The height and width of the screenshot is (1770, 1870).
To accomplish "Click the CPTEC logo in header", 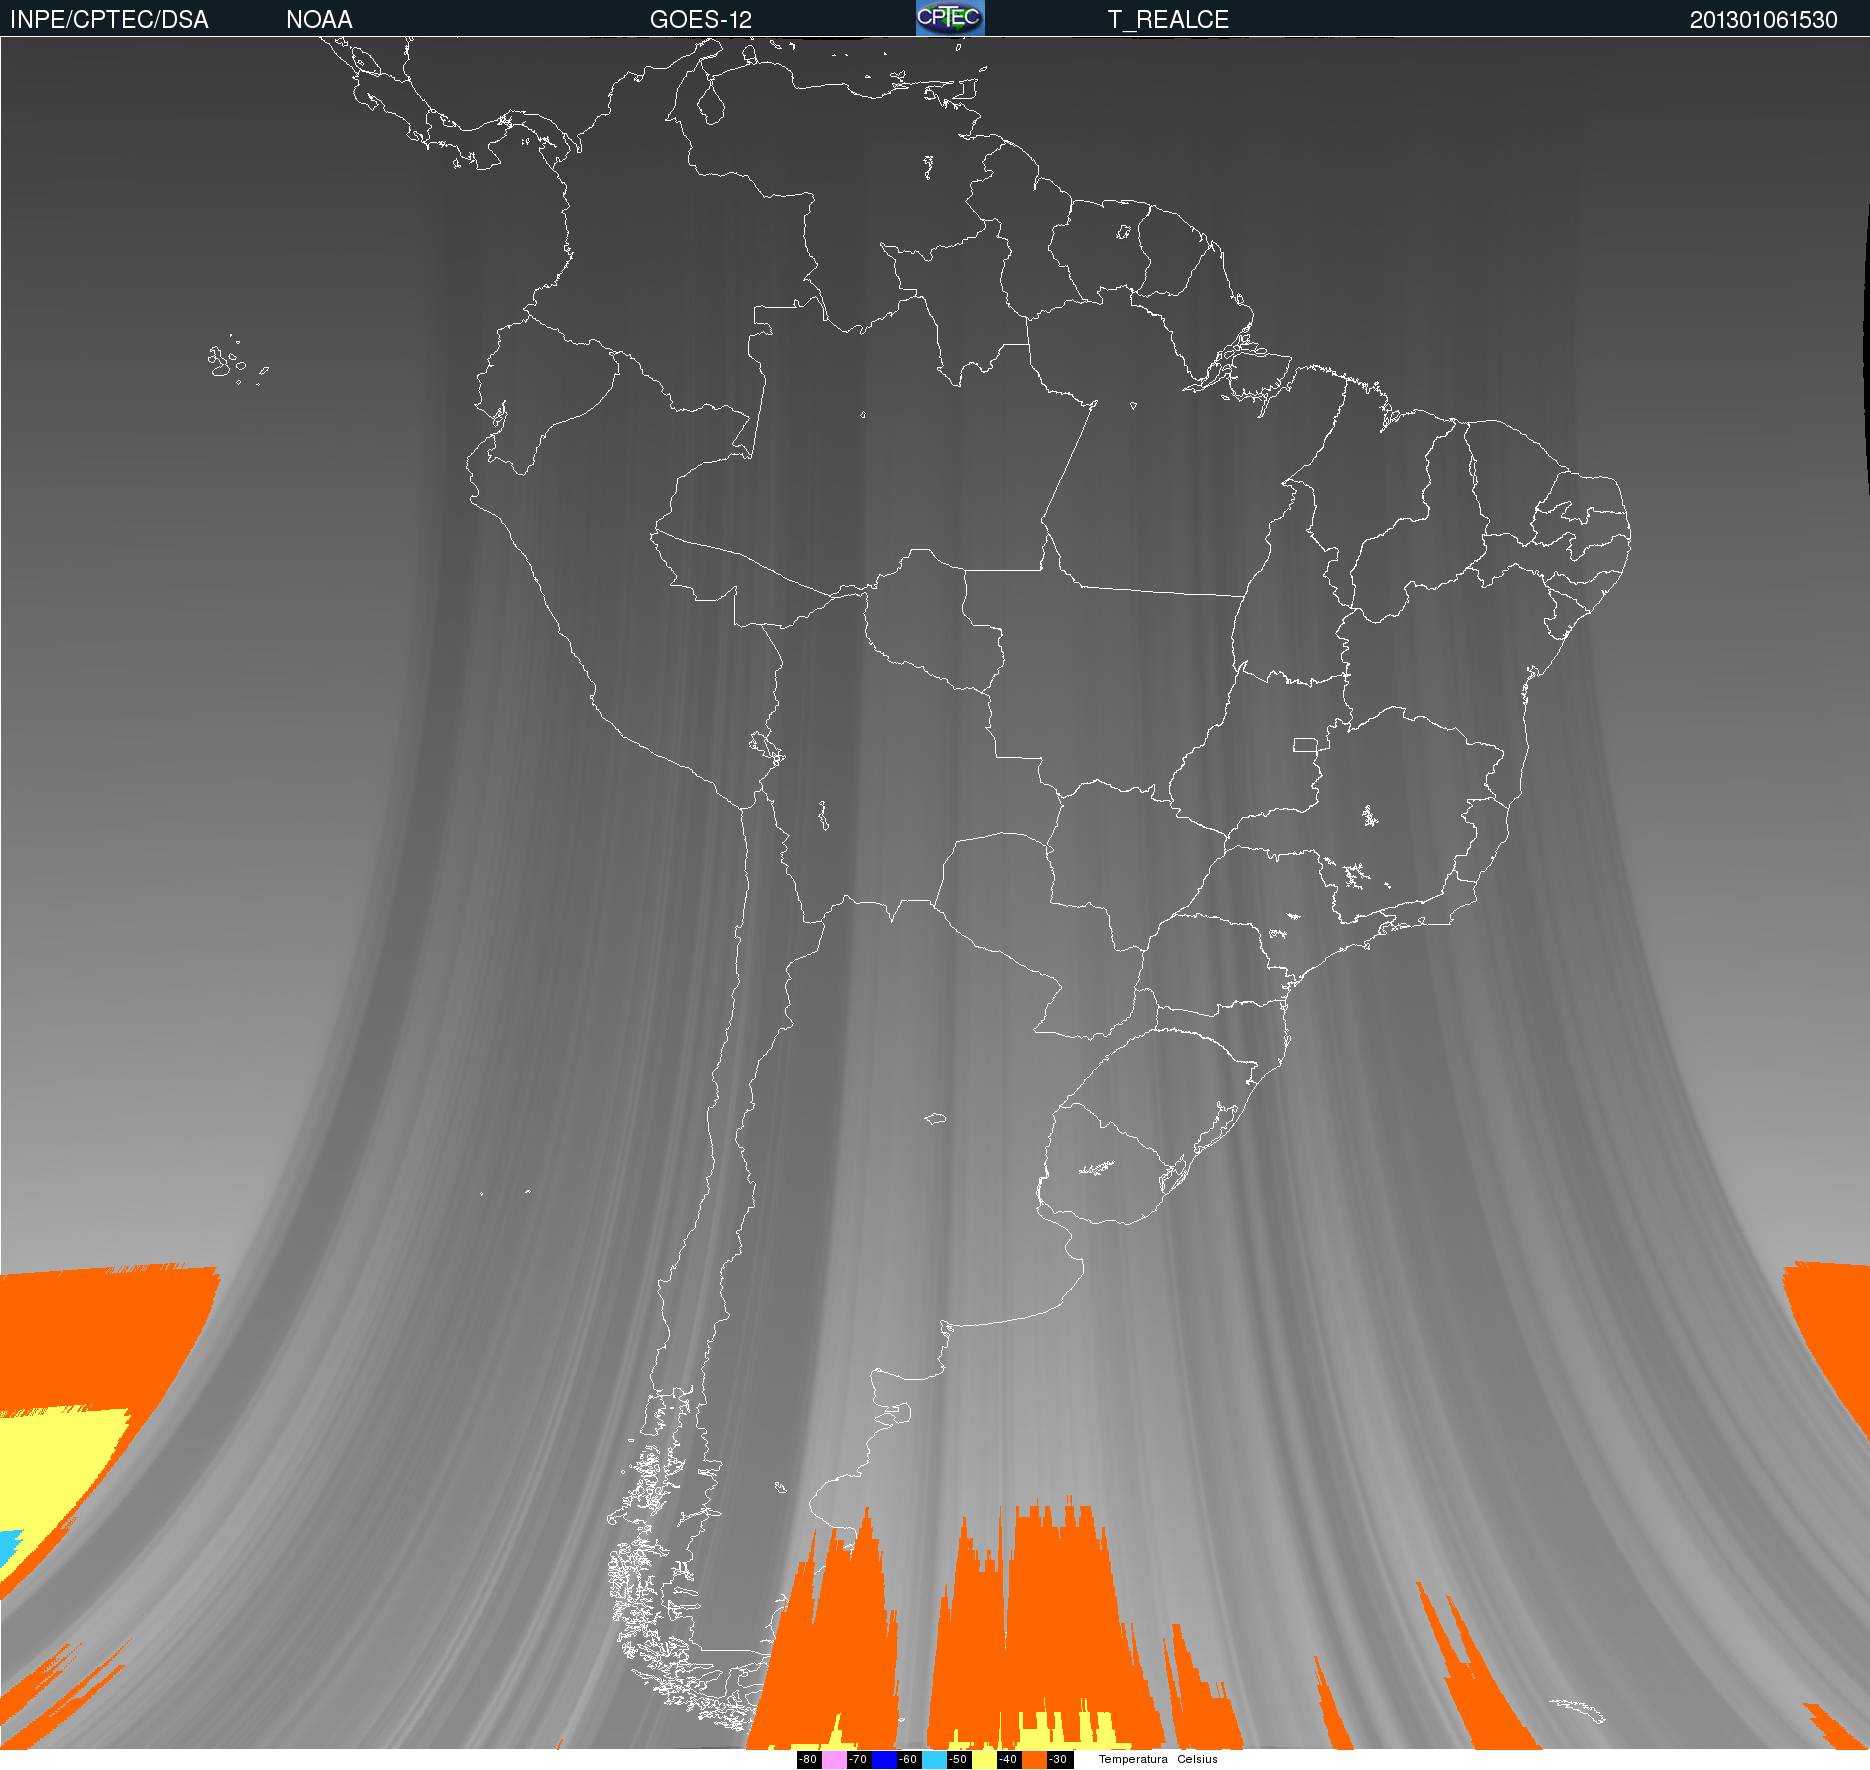I will [x=950, y=18].
